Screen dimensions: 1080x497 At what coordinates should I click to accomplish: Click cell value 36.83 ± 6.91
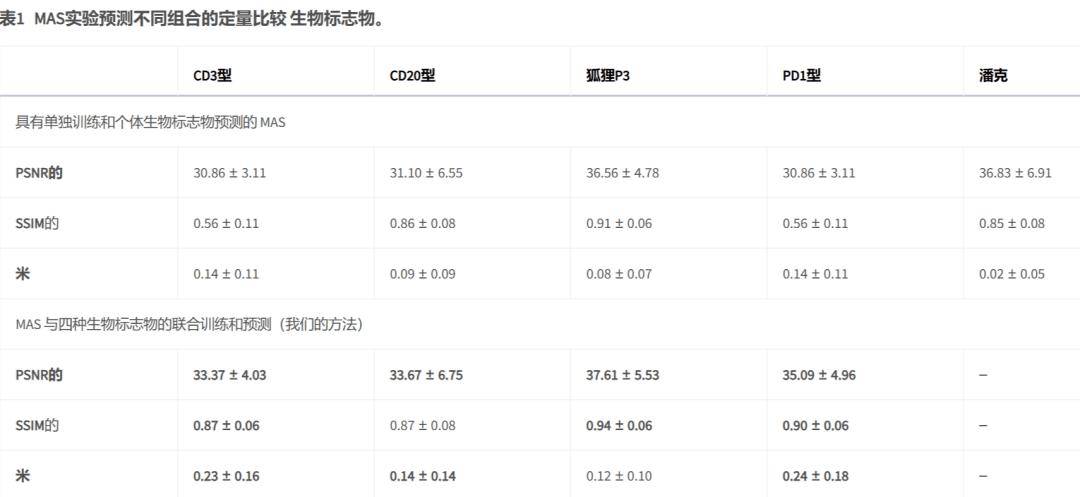(x=1015, y=173)
